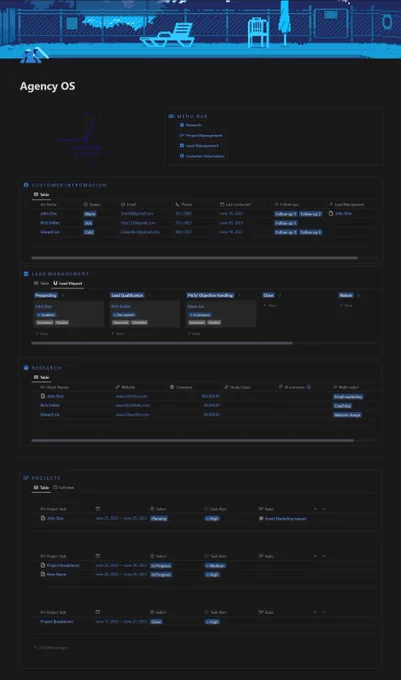
Task: Open the Done select tag in Projects
Action: [156, 621]
